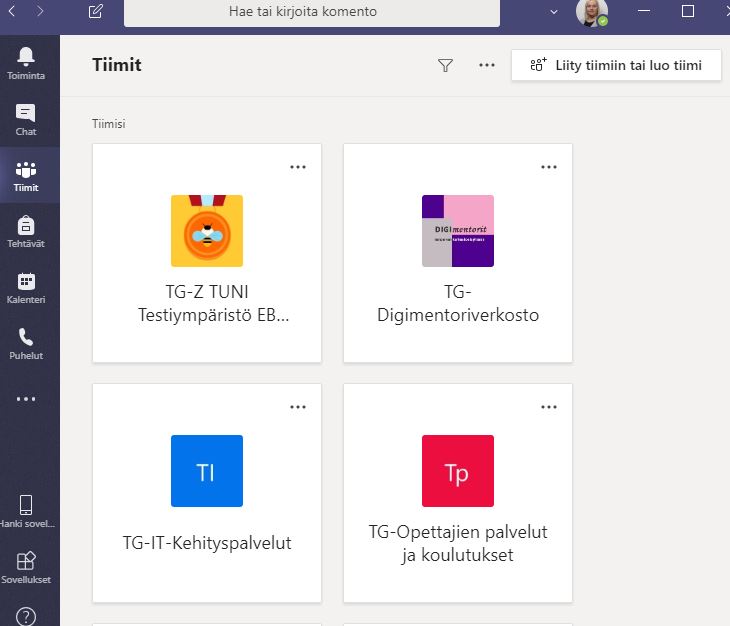Open options menu for TG-Z TUNI team
This screenshot has height=626, width=730.
[298, 167]
